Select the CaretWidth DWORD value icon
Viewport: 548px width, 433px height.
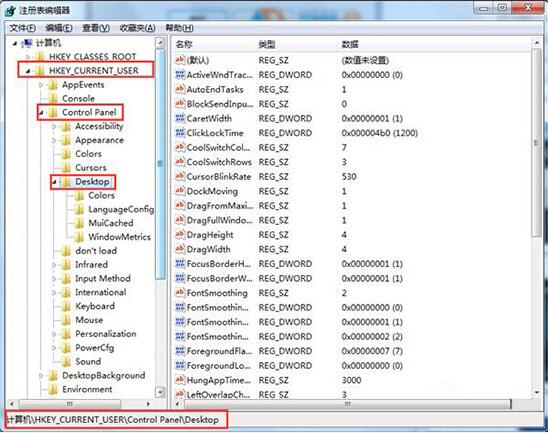180,118
